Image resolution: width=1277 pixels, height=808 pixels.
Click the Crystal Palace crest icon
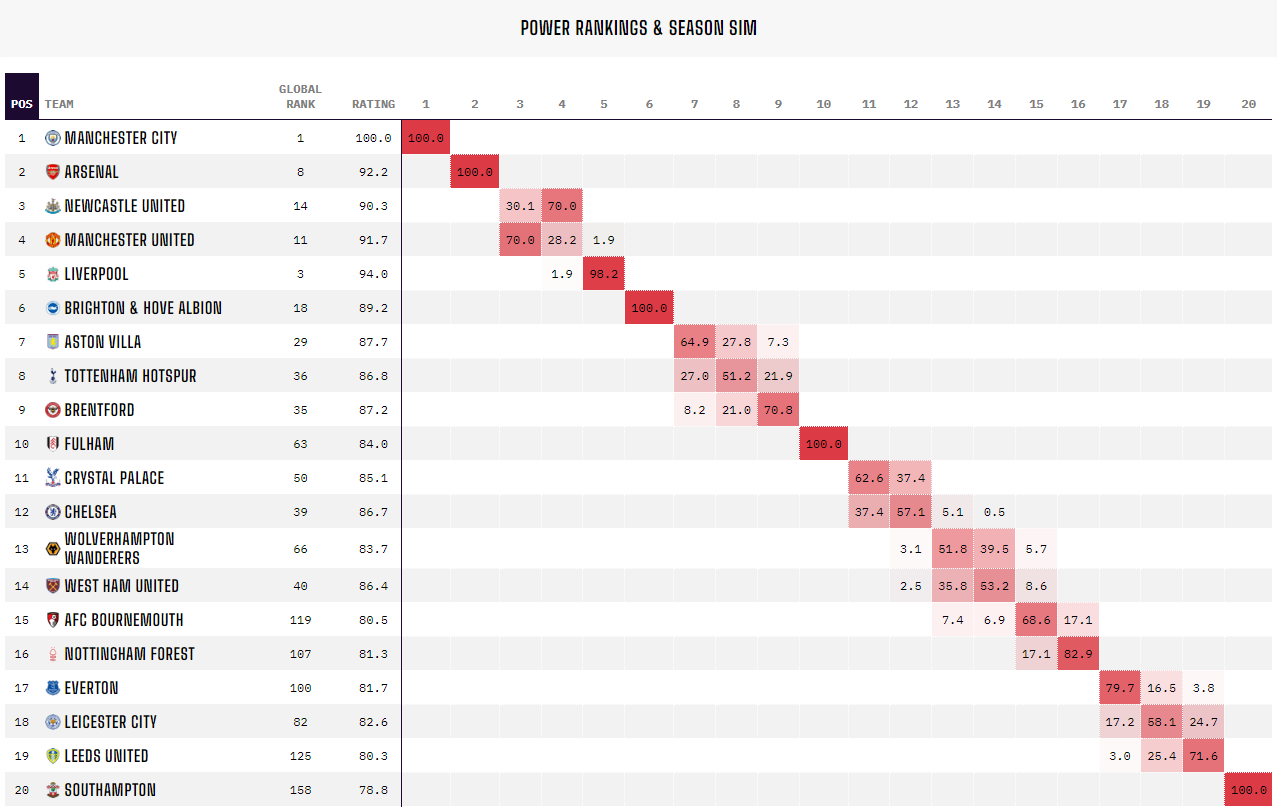point(53,478)
